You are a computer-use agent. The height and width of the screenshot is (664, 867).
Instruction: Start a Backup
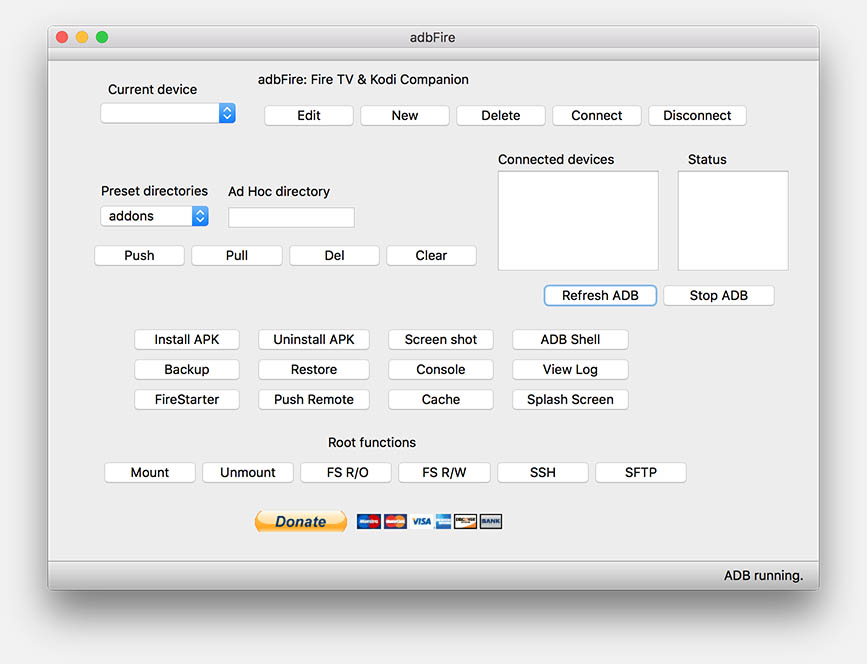click(x=187, y=369)
